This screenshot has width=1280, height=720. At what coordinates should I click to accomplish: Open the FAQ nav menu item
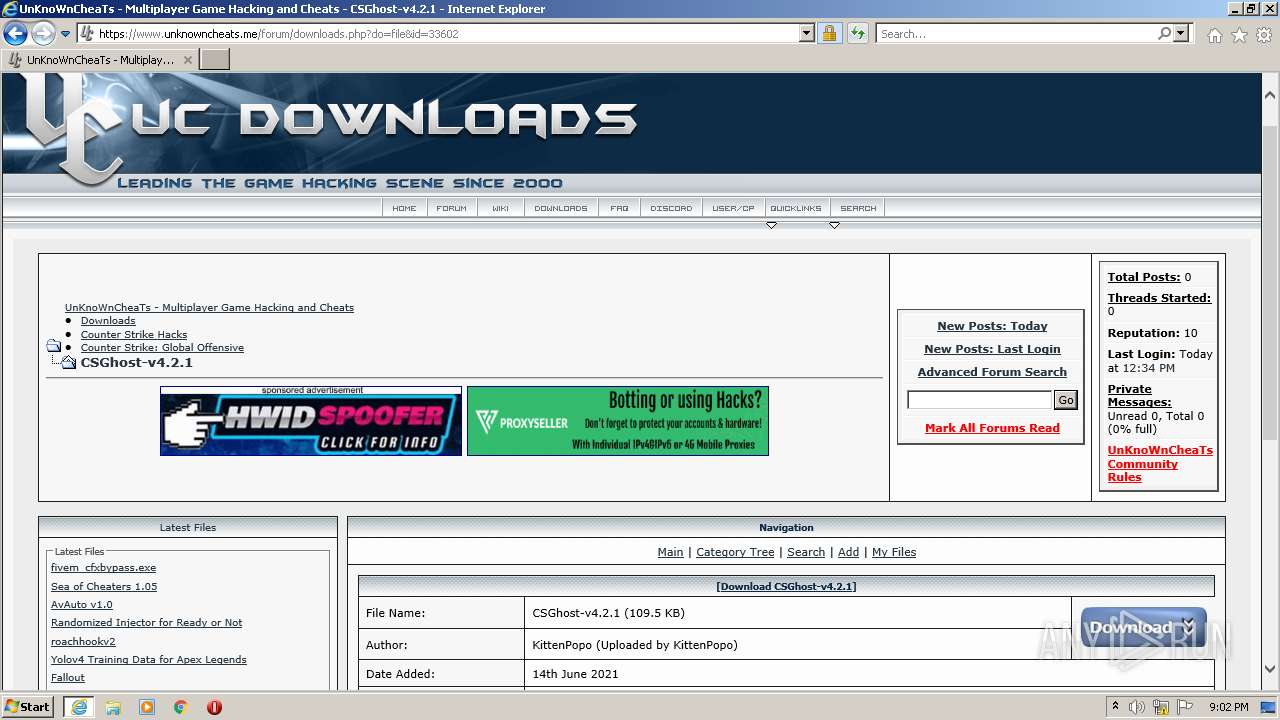click(619, 208)
